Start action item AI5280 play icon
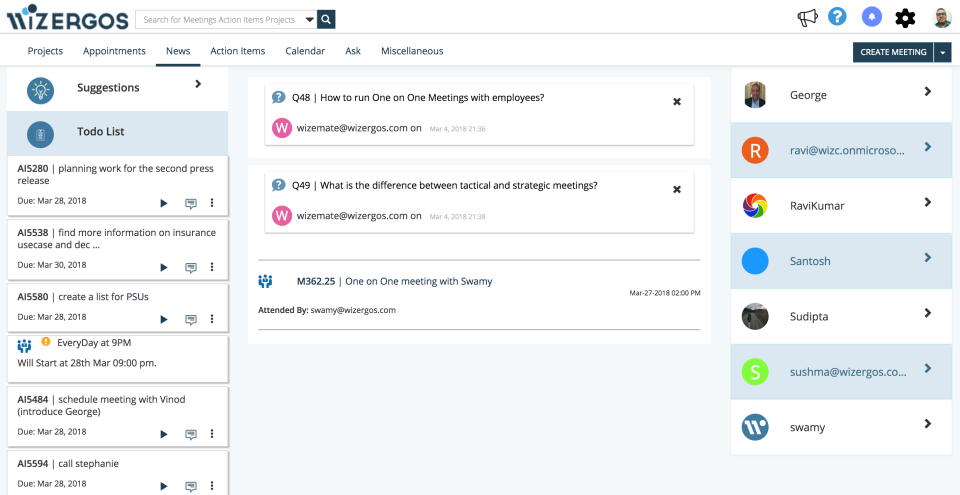The width and height of the screenshot is (960, 495). point(164,203)
